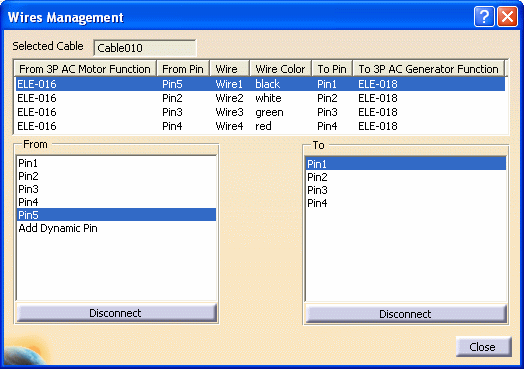Select the Wire1 black row
Image resolution: width=524 pixels, height=369 pixels.
[x=260, y=84]
